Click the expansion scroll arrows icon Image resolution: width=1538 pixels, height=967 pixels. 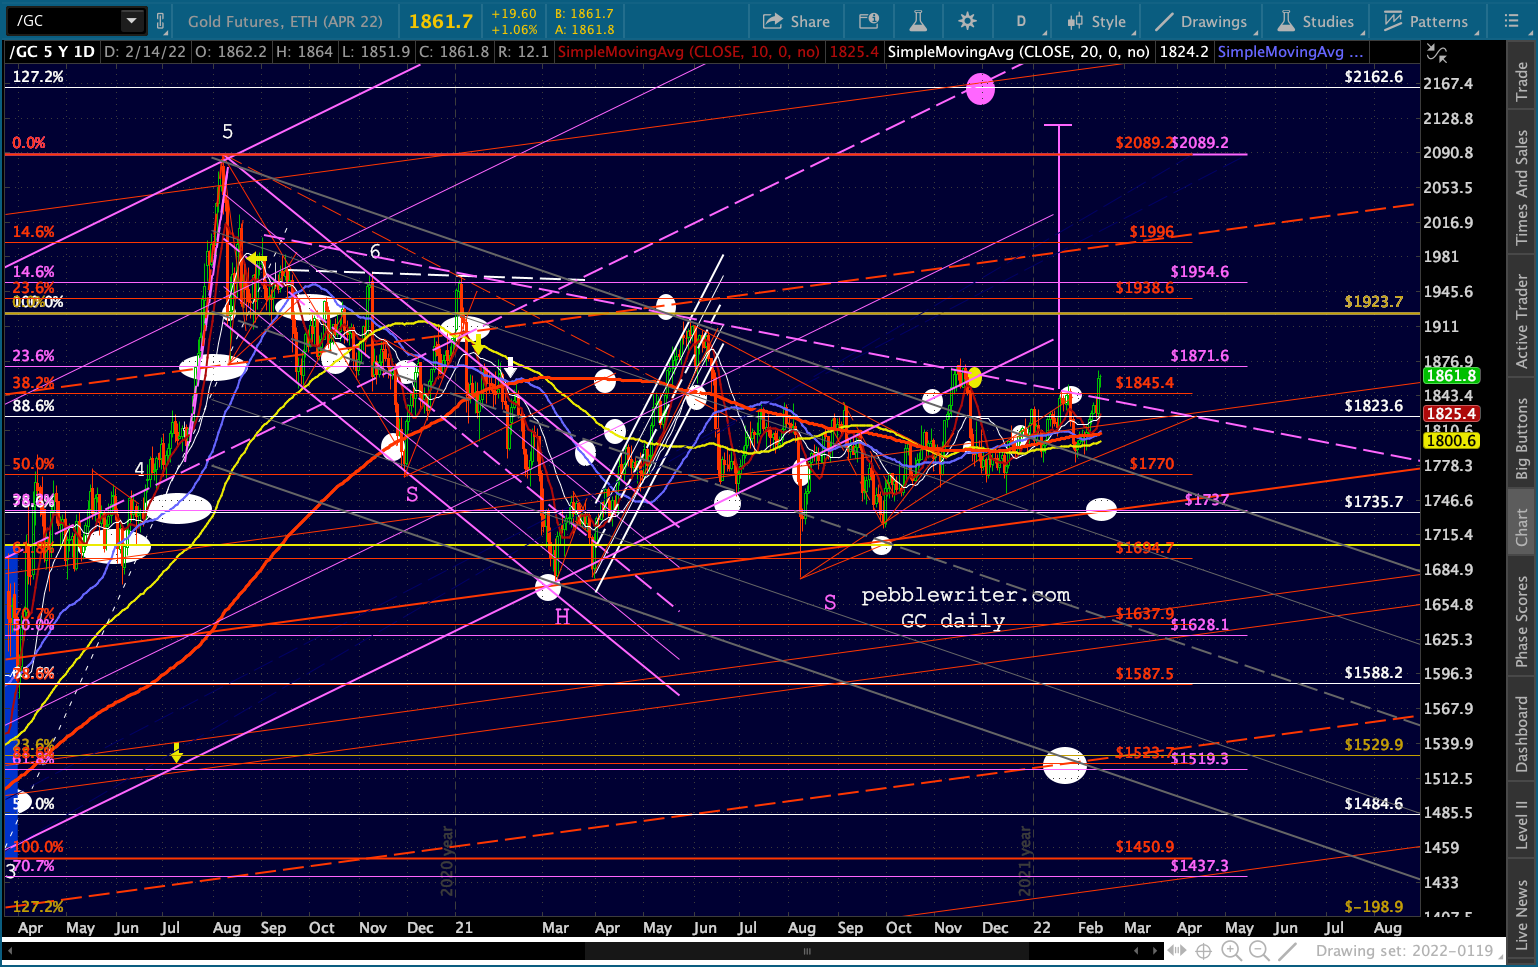click(x=1176, y=951)
